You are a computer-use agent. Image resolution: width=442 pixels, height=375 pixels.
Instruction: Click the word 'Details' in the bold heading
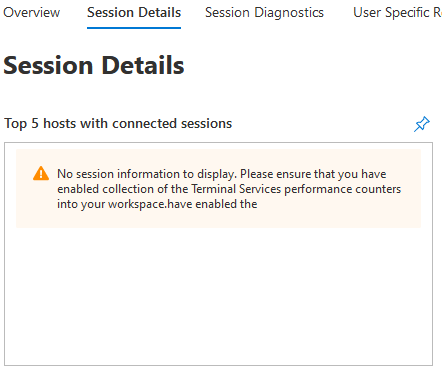[x=143, y=65]
